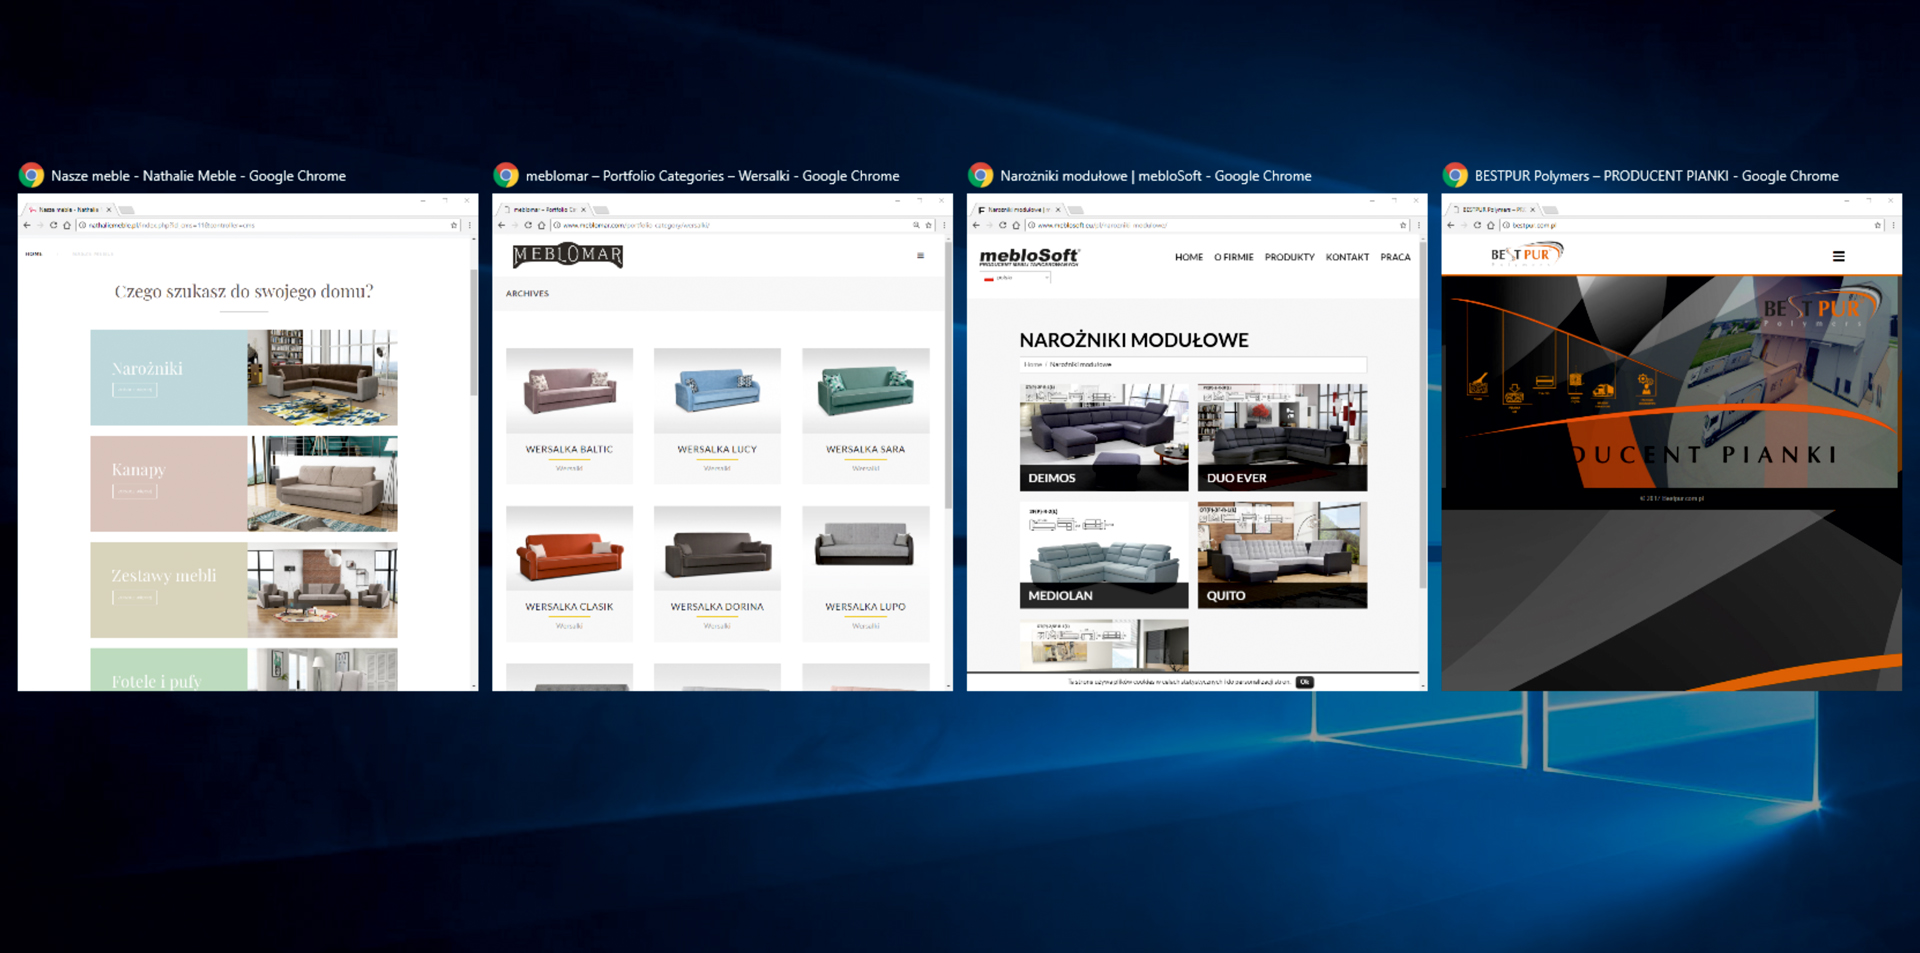Click the bookmark star in the BESTPUR window

pos(1877,225)
